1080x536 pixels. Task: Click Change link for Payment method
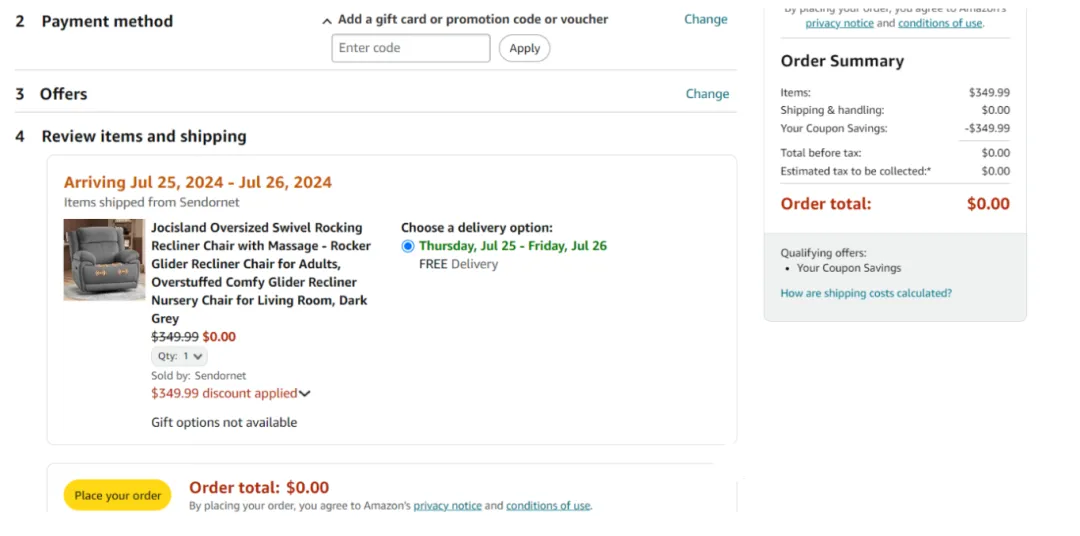click(705, 19)
